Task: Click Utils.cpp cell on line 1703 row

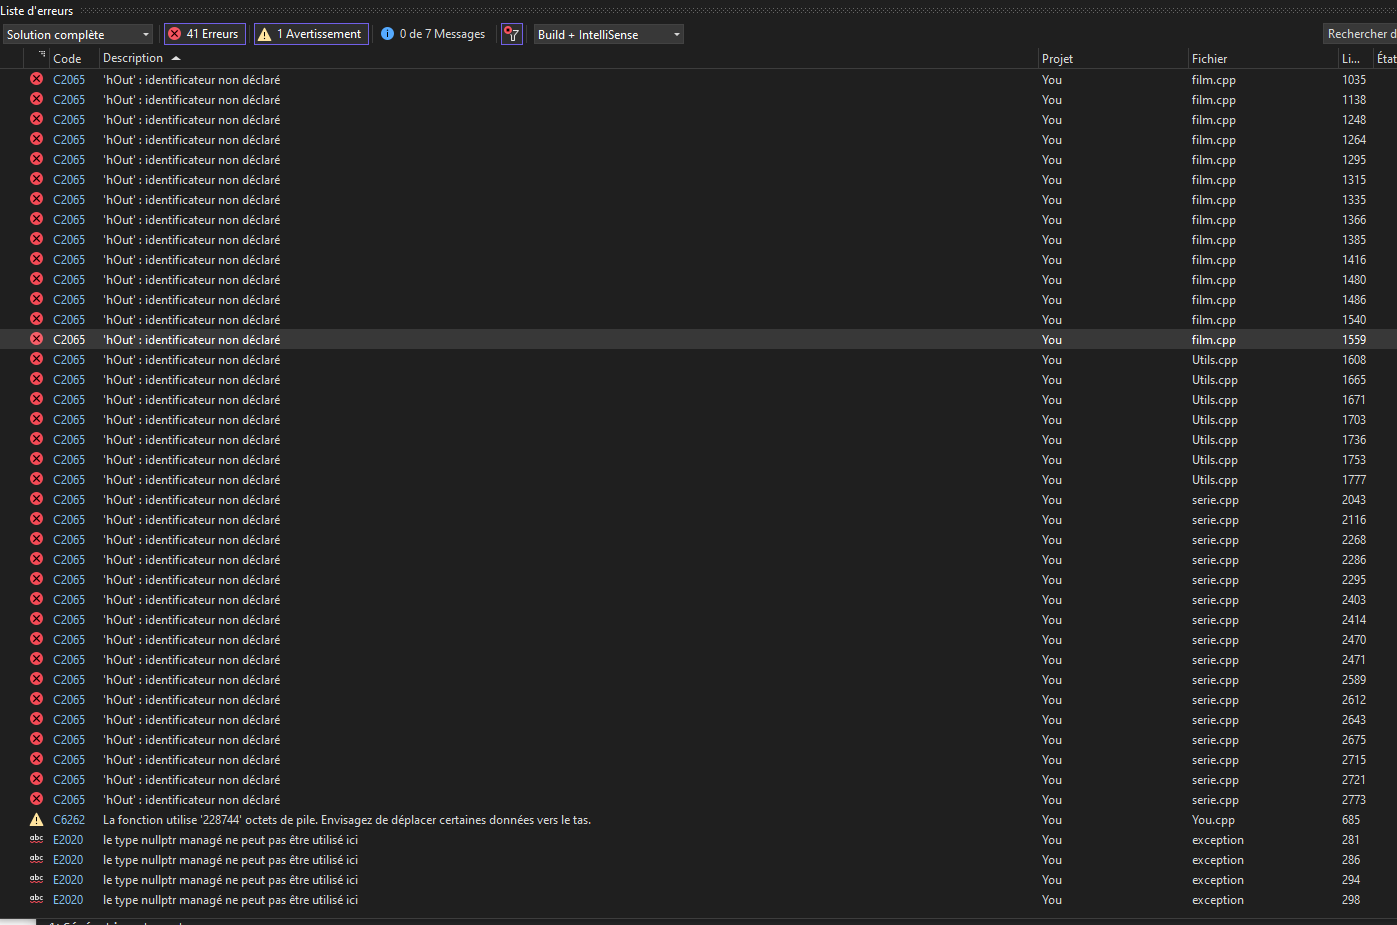Action: coord(1215,420)
